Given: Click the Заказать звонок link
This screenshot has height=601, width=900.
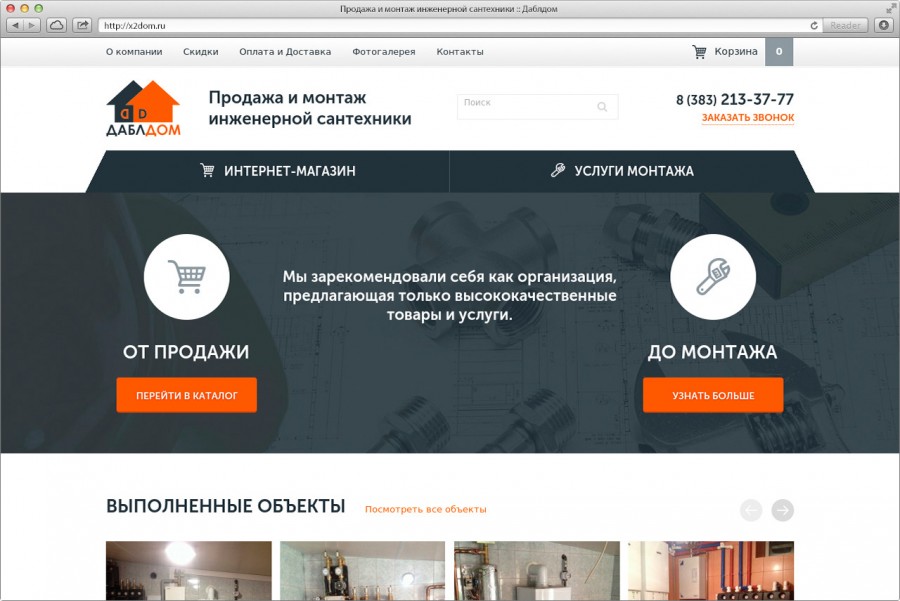Looking at the screenshot, I should coord(748,118).
